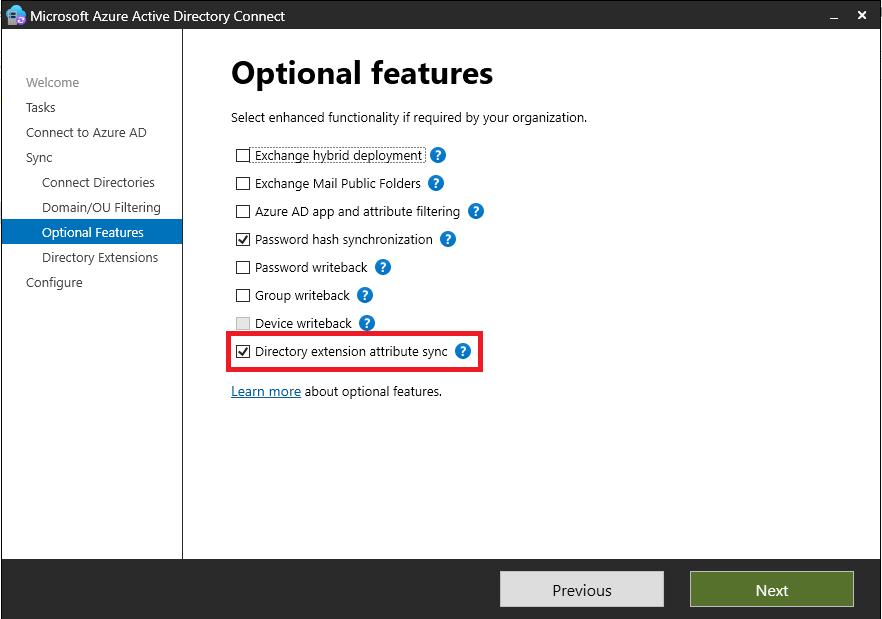Click the Azure AD Connect title bar icon
Viewport: 882px width, 619px height.
(x=16, y=16)
